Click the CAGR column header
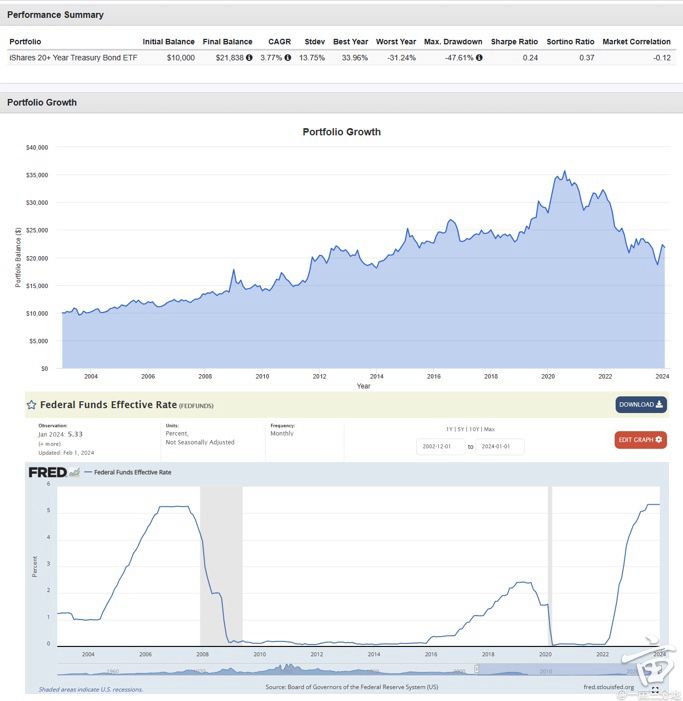Image resolution: width=683 pixels, height=701 pixels. pyautogui.click(x=279, y=42)
